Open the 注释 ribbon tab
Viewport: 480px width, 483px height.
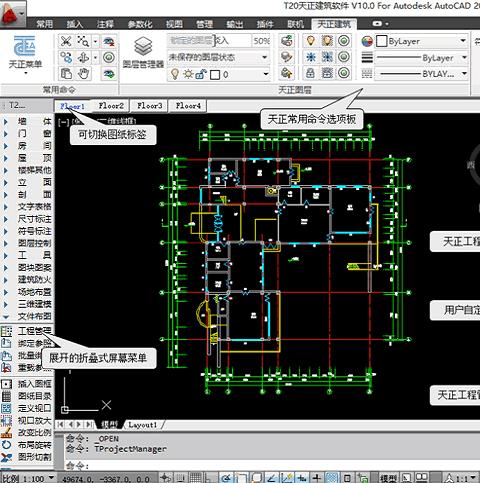(x=105, y=24)
